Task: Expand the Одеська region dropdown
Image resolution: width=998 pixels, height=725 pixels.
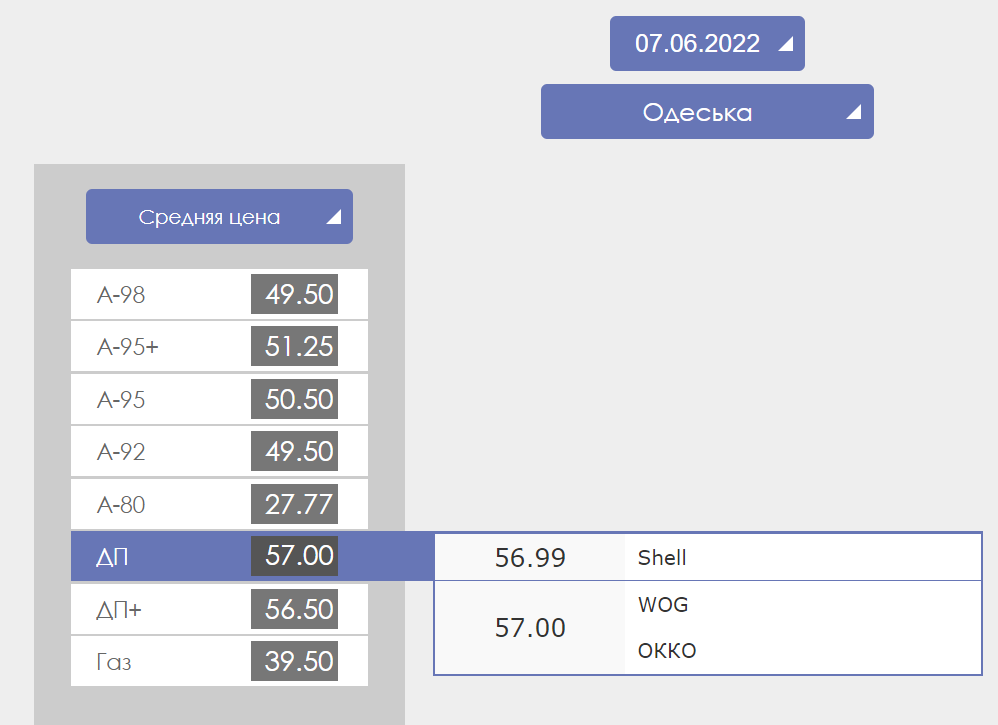Action: coord(706,112)
